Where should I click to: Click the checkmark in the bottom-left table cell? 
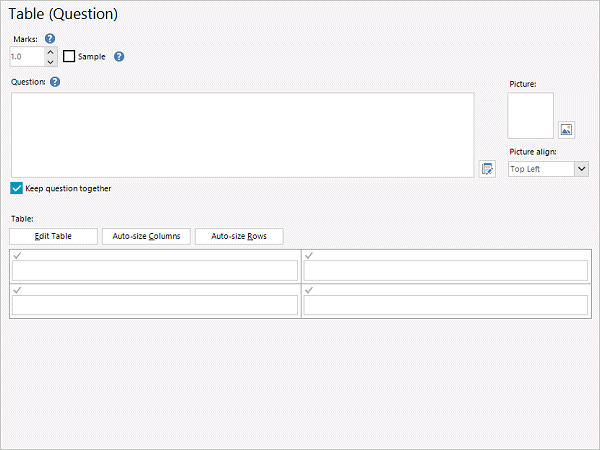(x=18, y=290)
